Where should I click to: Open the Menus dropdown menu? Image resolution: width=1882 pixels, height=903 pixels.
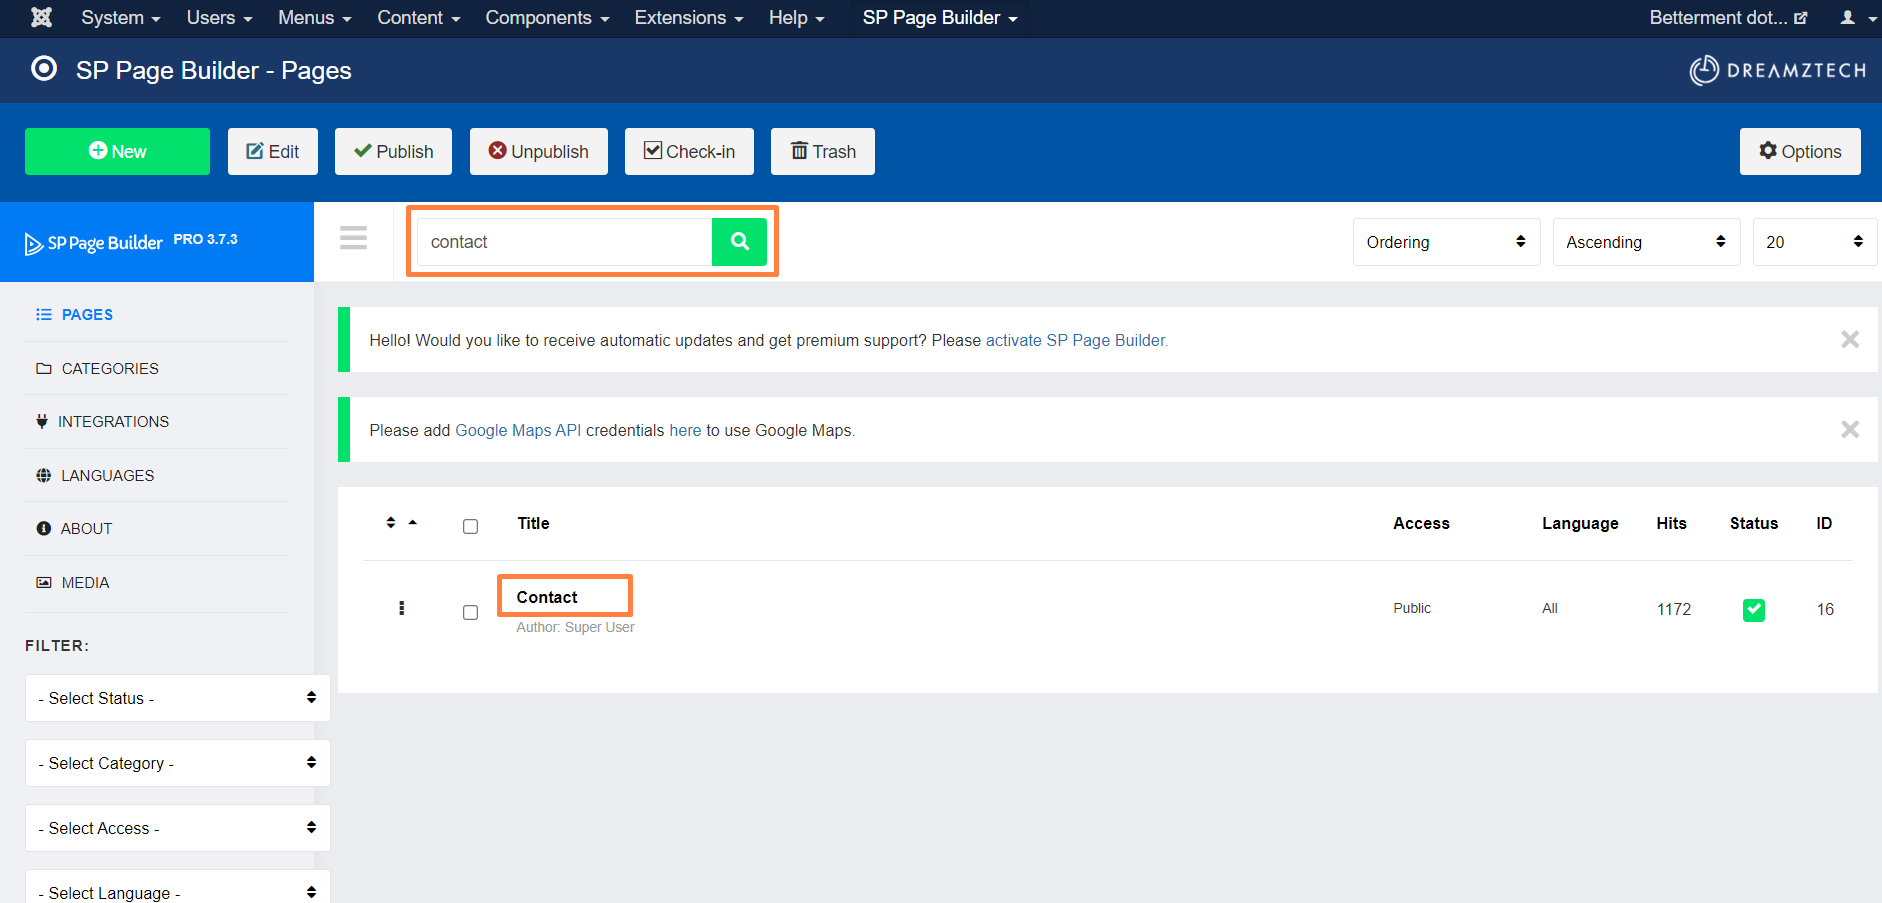[314, 18]
